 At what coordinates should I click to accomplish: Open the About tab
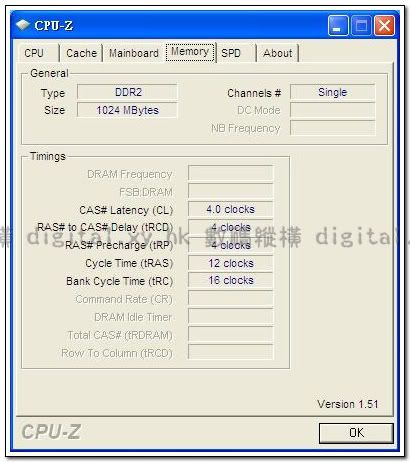278,53
